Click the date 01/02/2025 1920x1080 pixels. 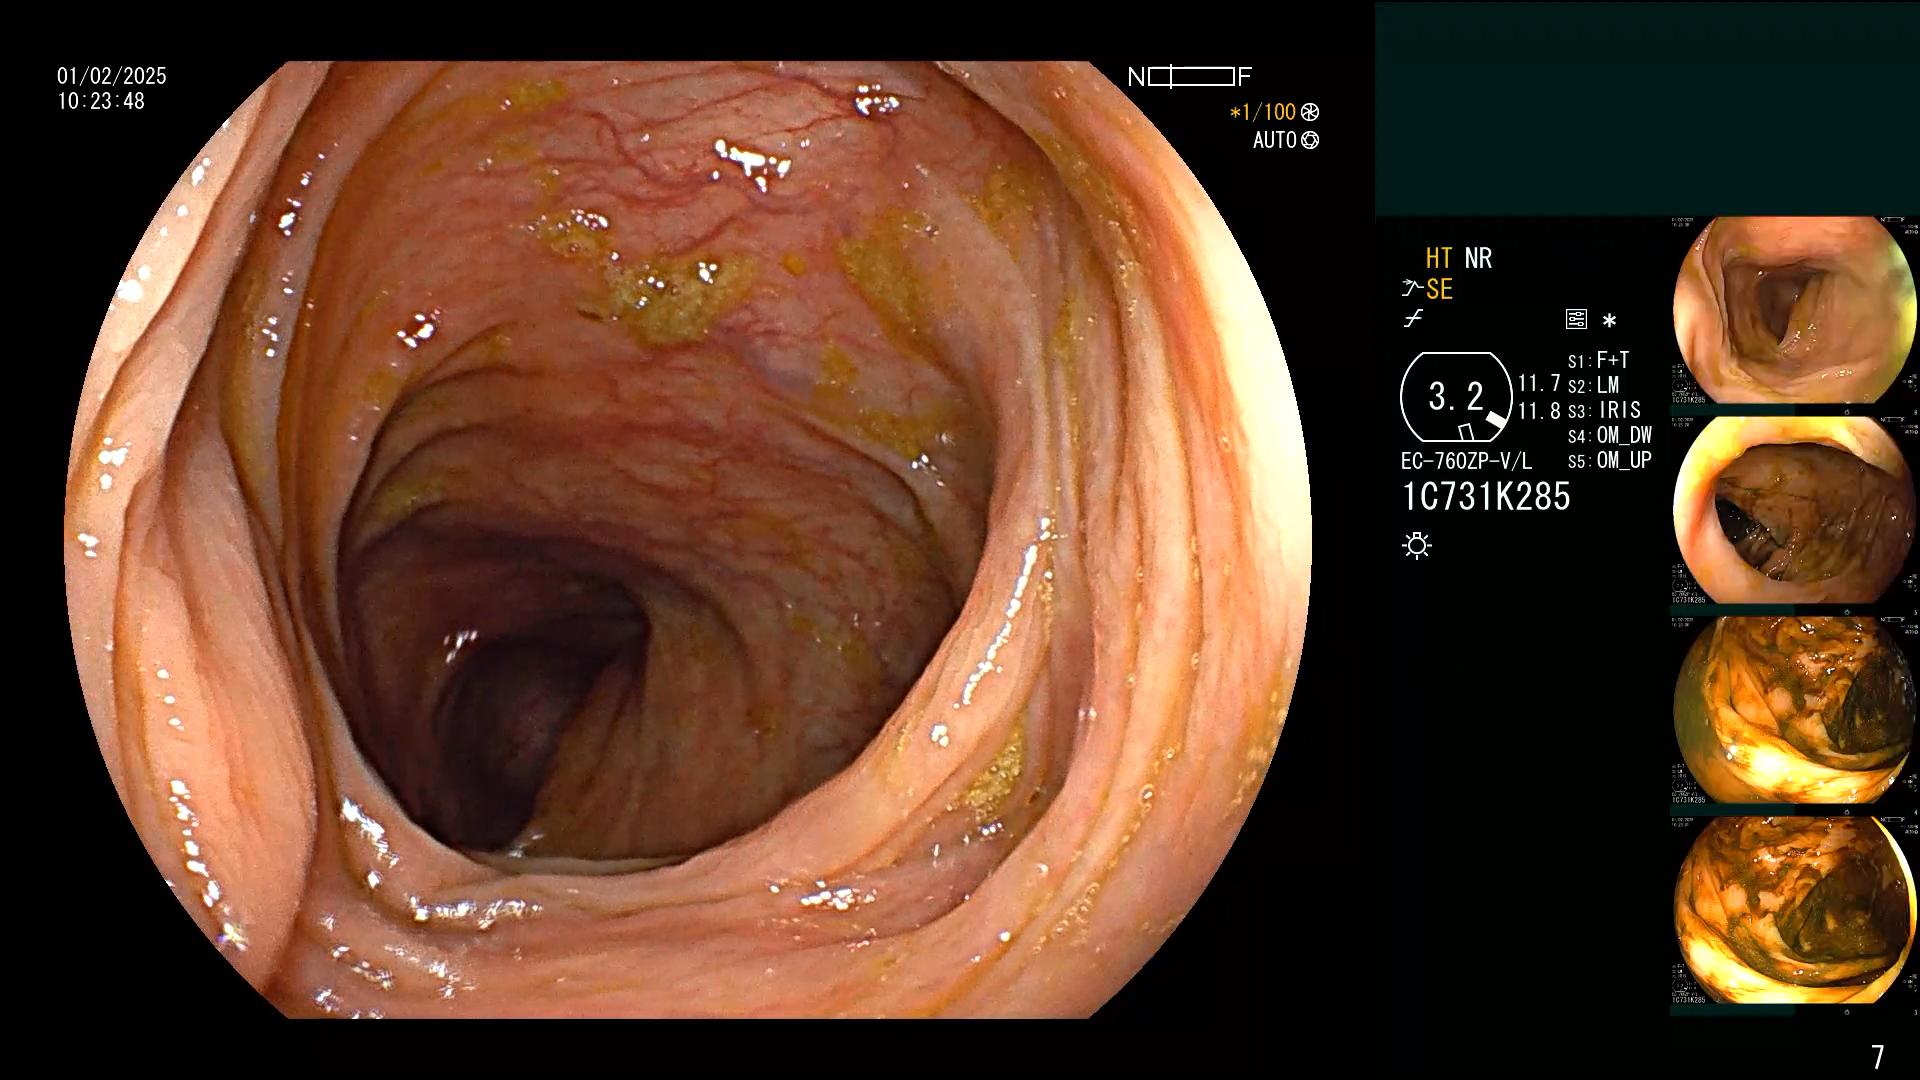112,76
